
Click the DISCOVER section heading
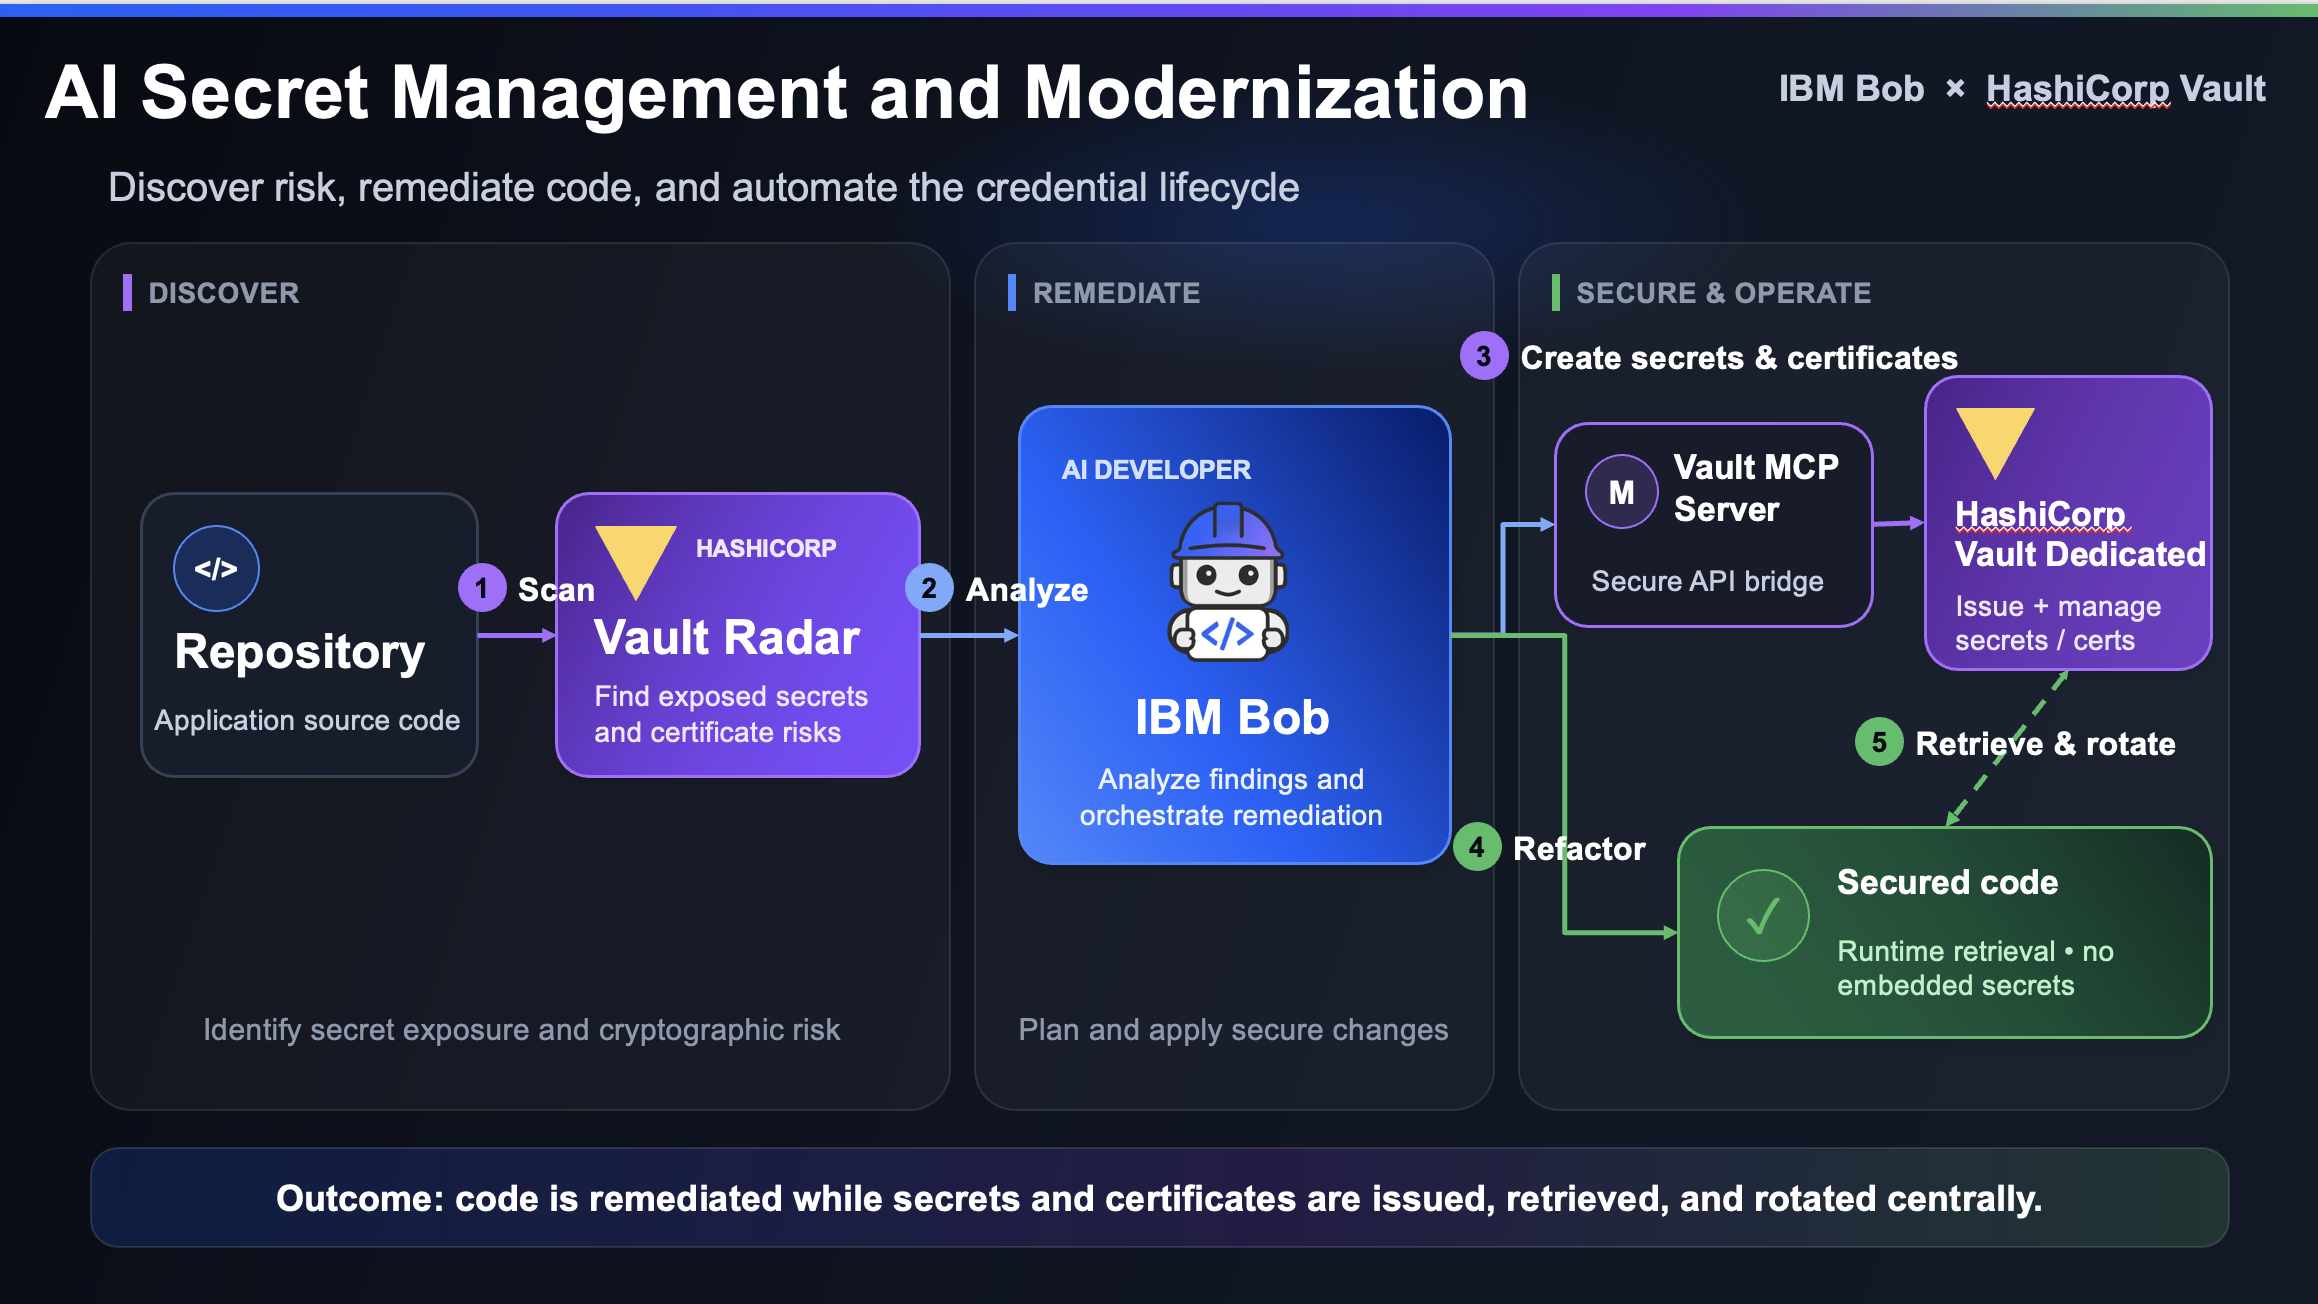(224, 293)
